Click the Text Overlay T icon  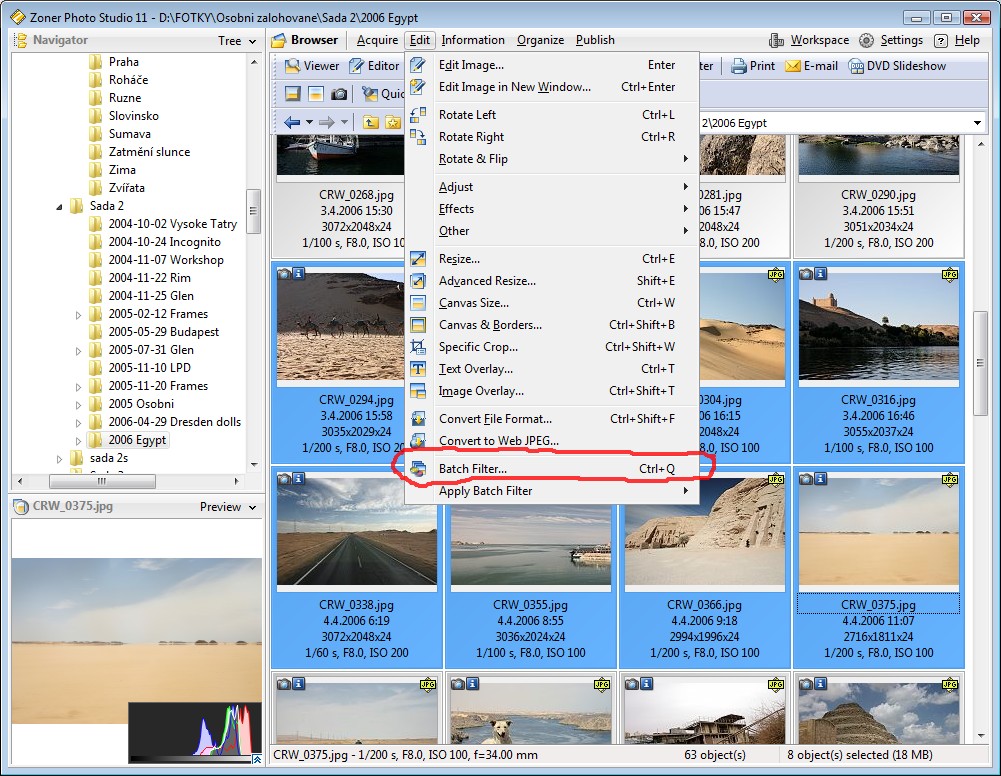pos(418,369)
